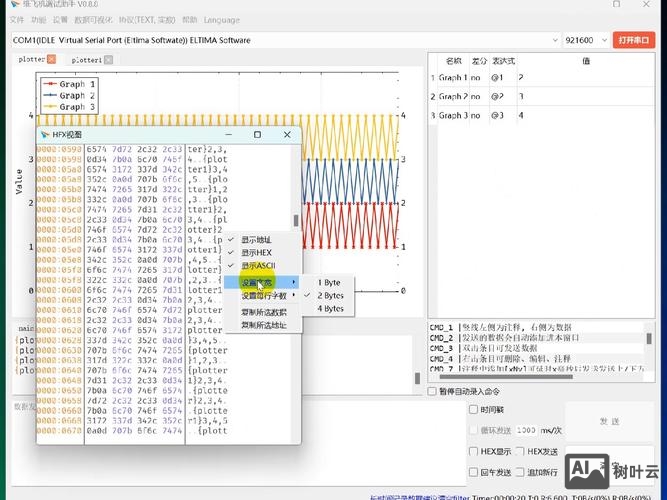Click the HEX视图 window title icon
This screenshot has height=500, width=667.
click(x=44, y=134)
